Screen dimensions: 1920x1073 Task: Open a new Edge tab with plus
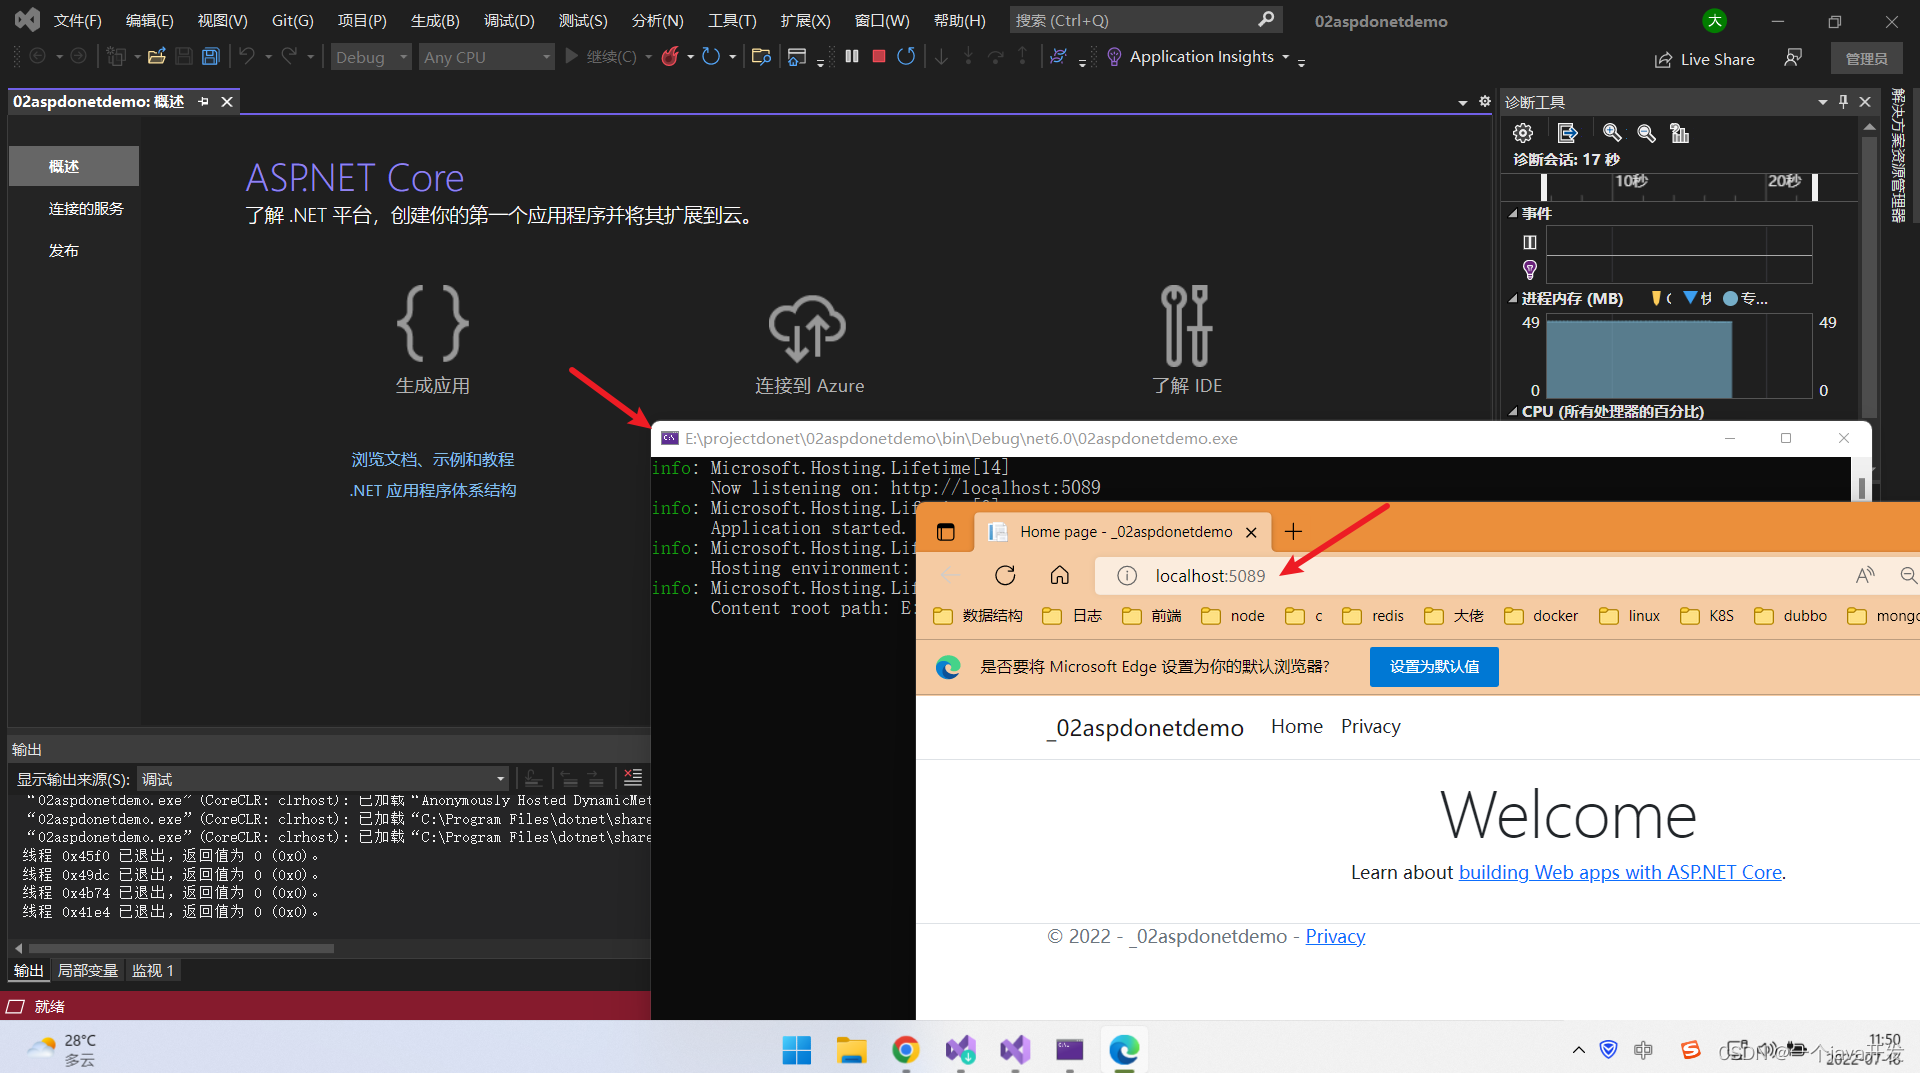[1293, 531]
